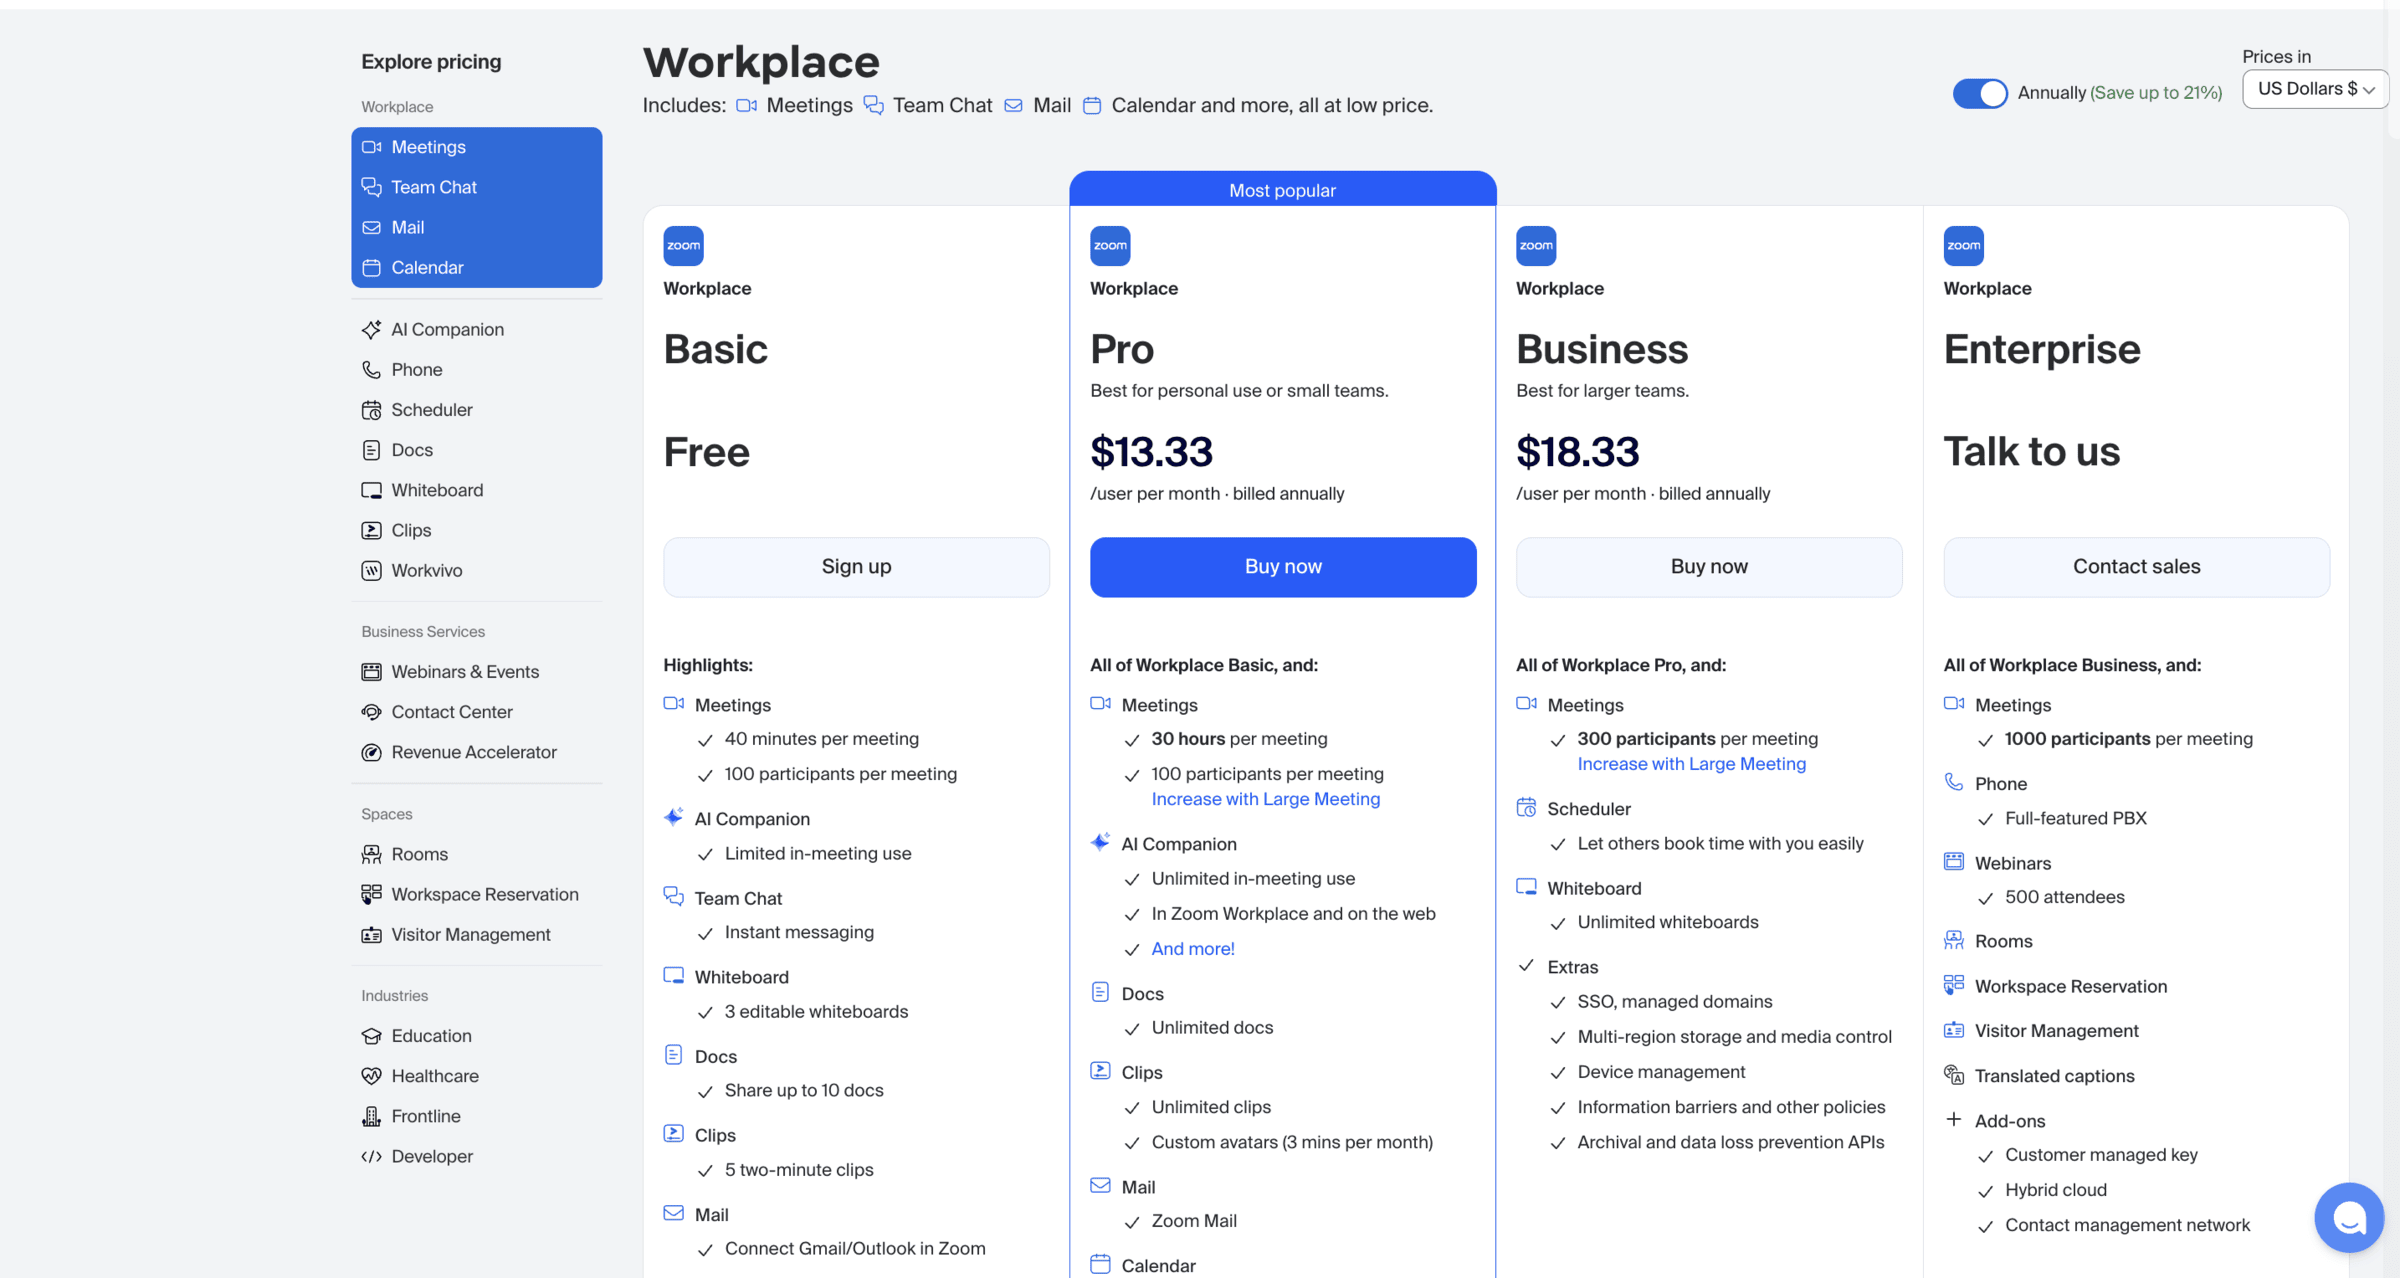Image resolution: width=2400 pixels, height=1278 pixels.
Task: Click the Zoom logo on the Pro card
Action: pos(1110,245)
